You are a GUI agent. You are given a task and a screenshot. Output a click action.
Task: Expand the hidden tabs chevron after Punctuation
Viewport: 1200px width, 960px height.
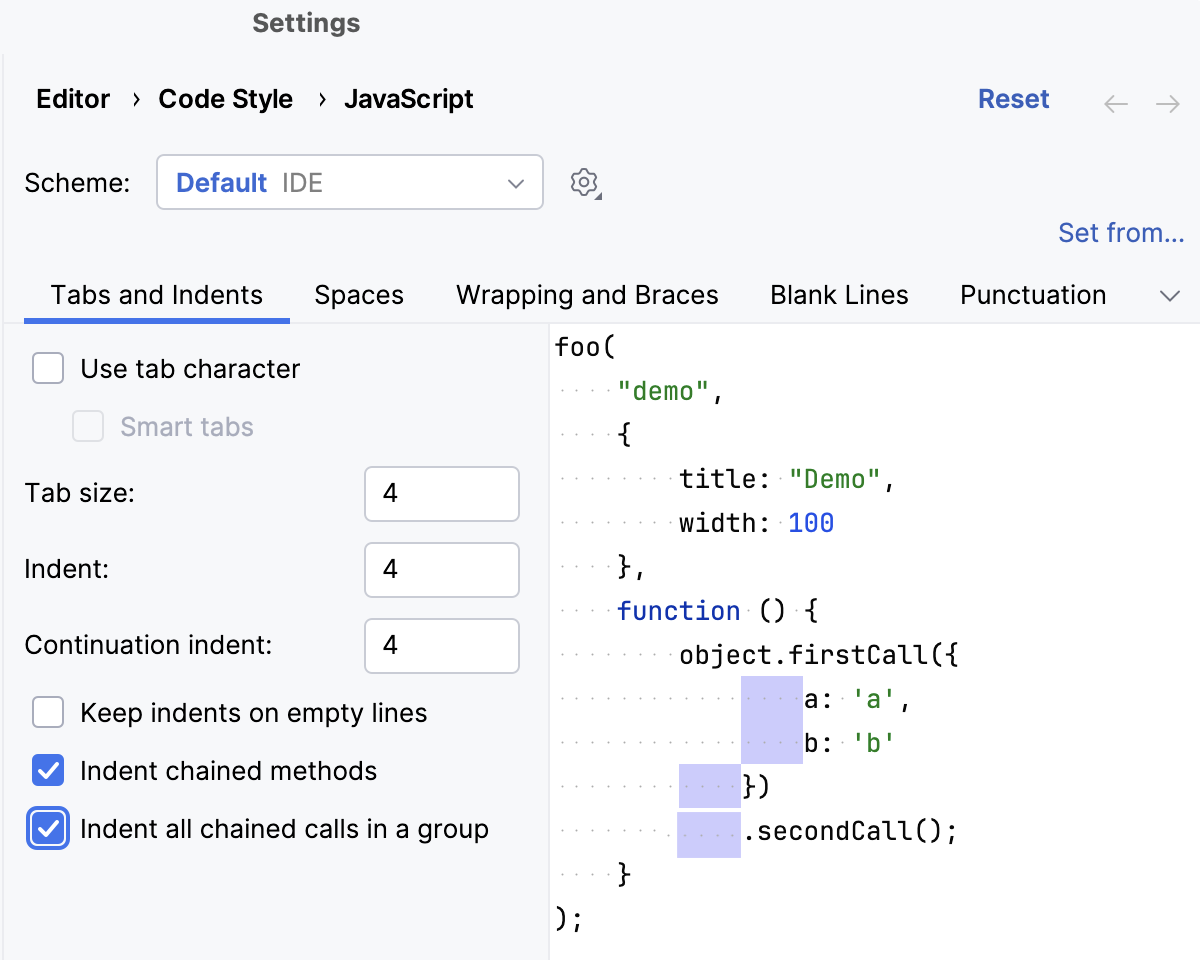pos(1169,295)
